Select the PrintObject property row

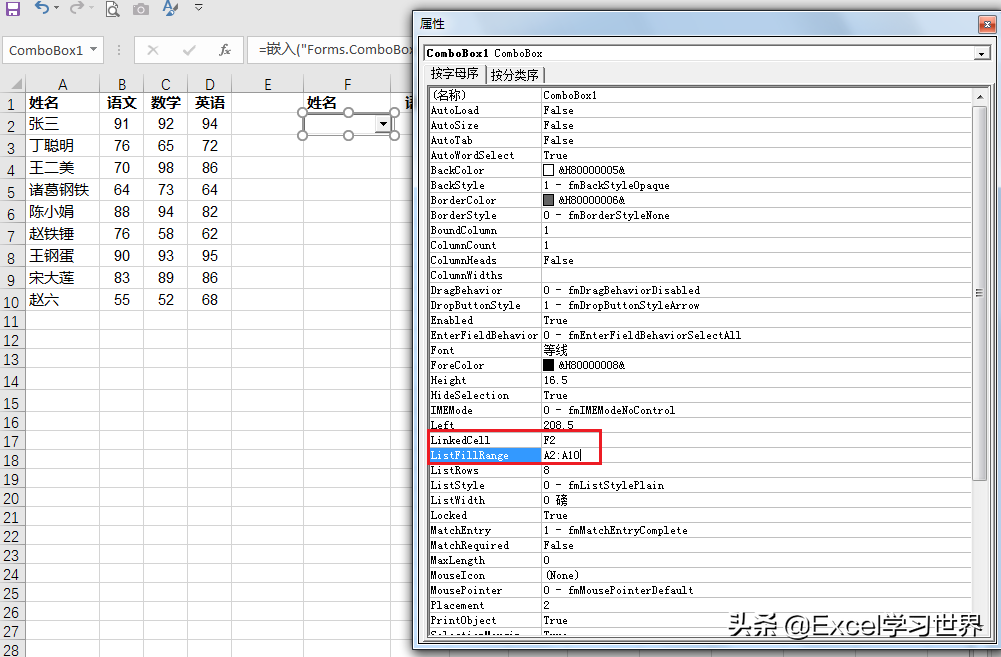pos(700,621)
